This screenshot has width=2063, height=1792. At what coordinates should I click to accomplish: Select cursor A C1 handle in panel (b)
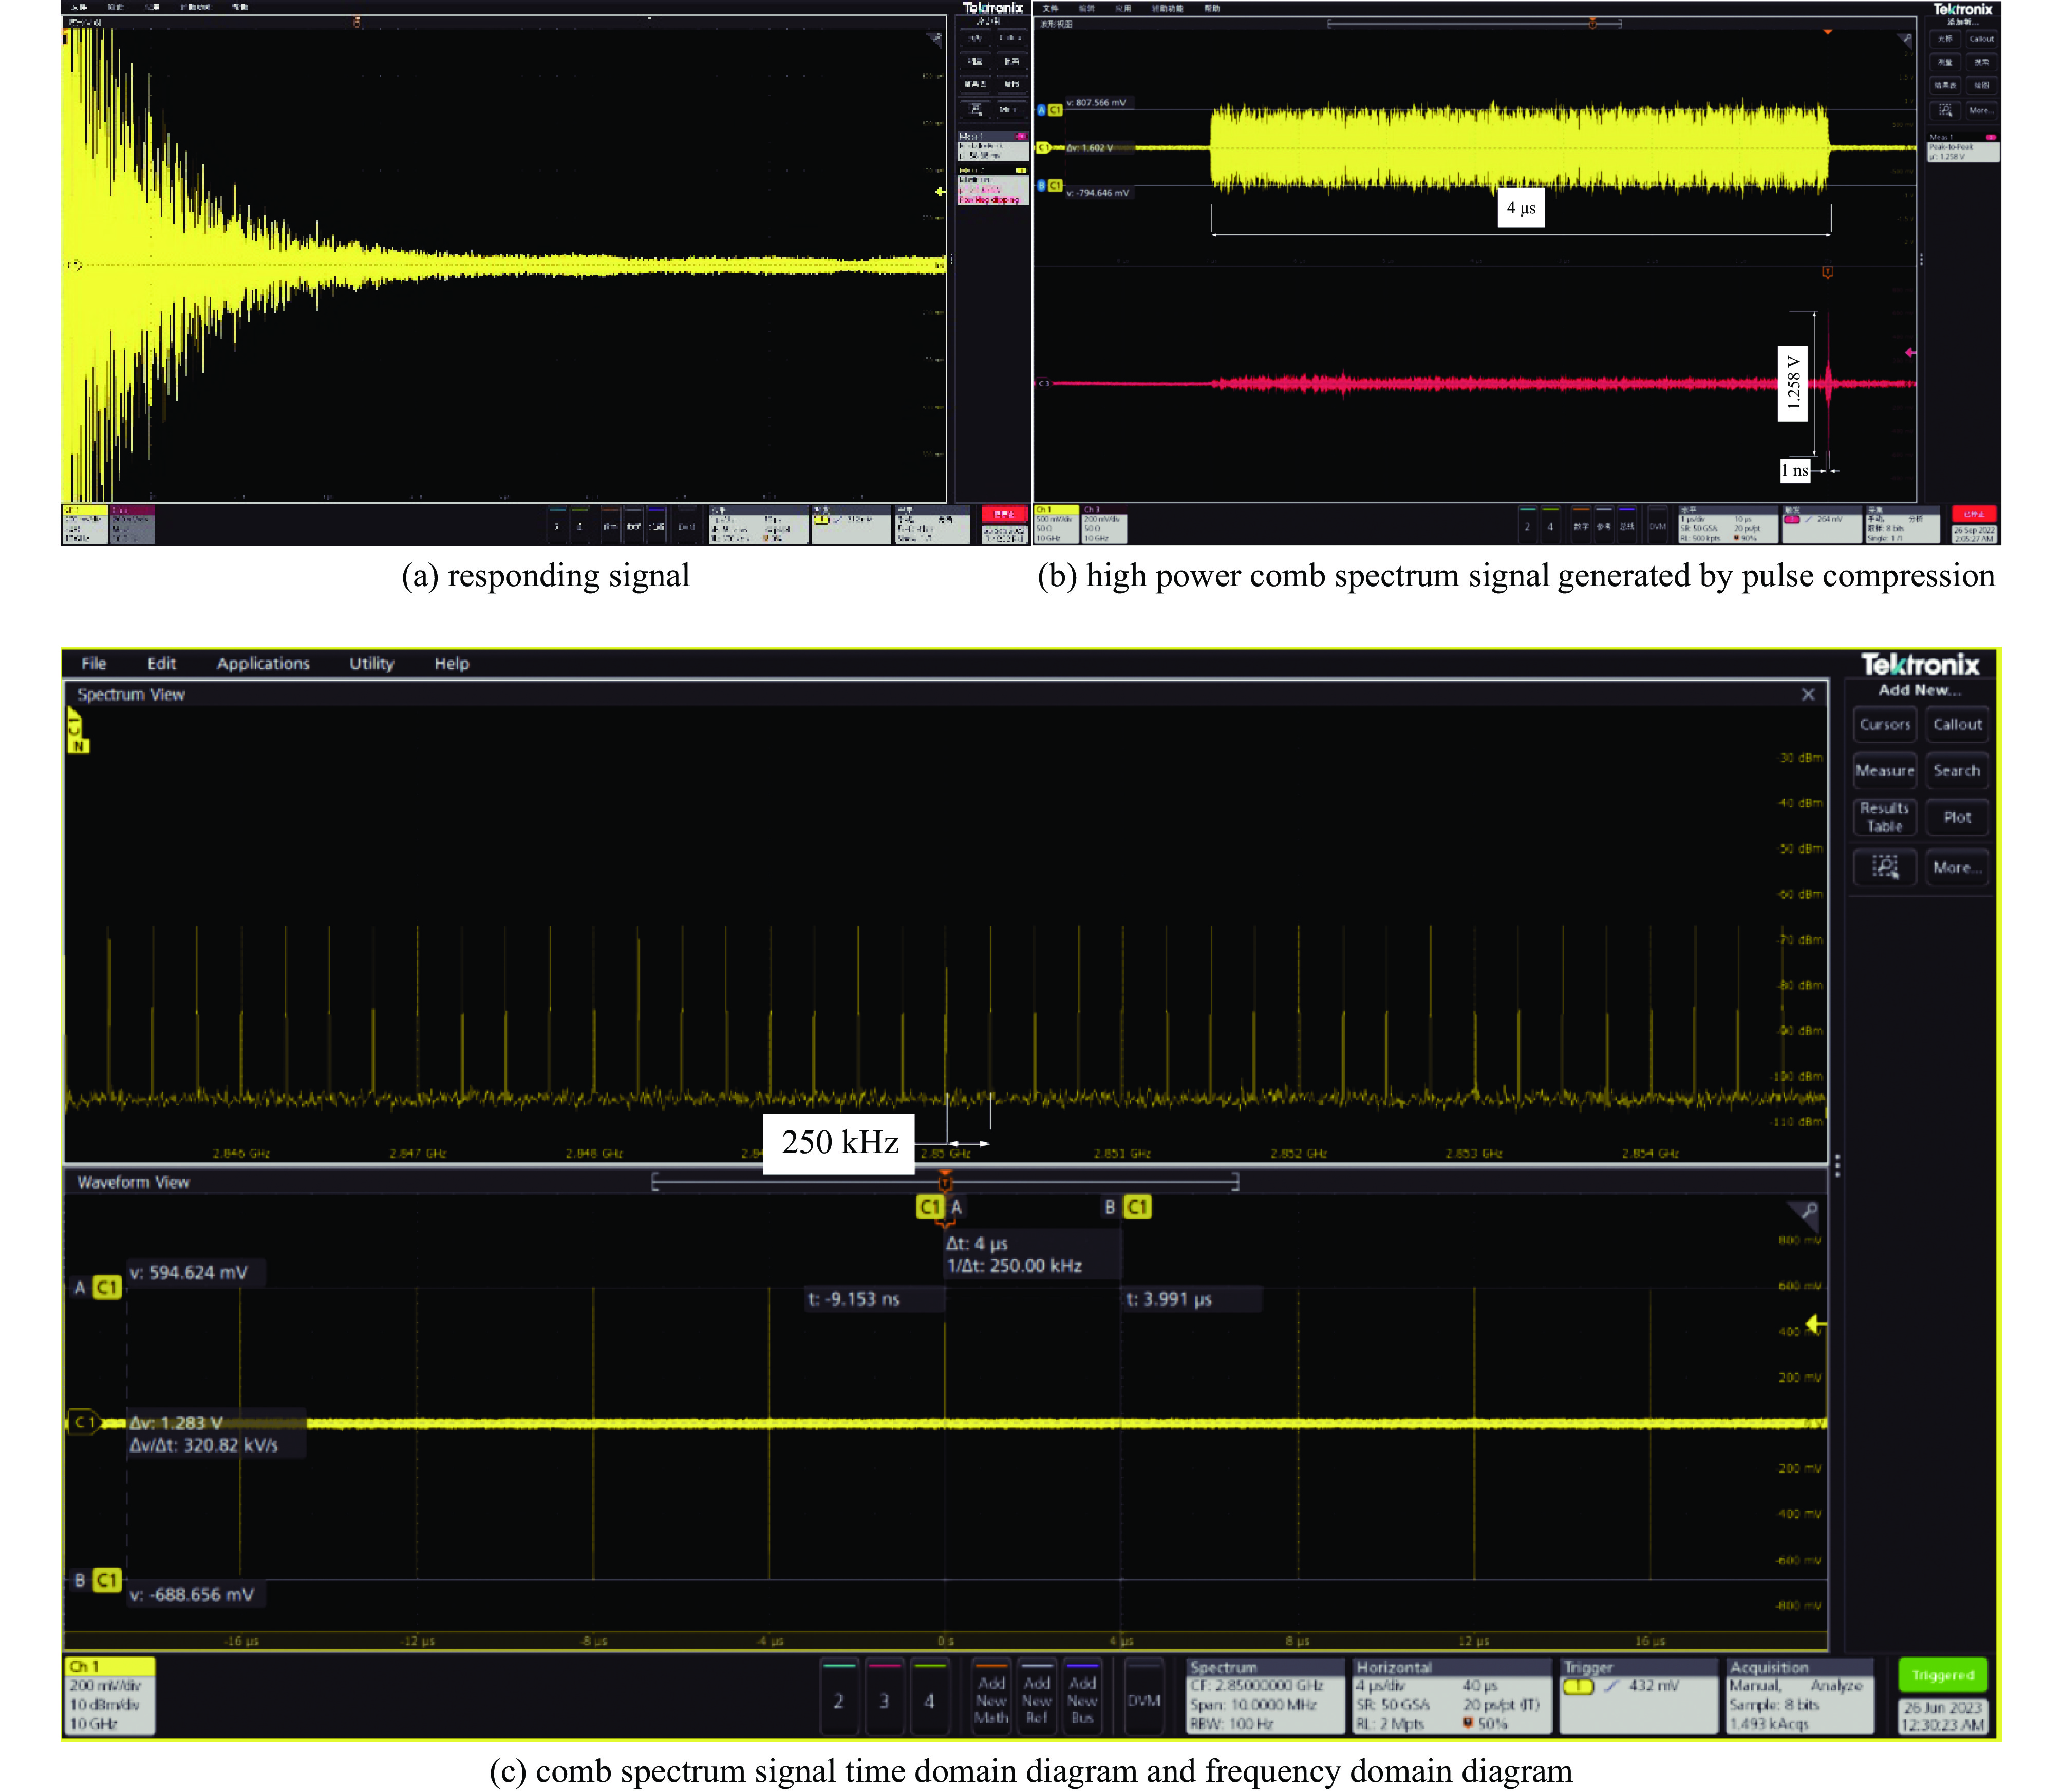point(1049,110)
